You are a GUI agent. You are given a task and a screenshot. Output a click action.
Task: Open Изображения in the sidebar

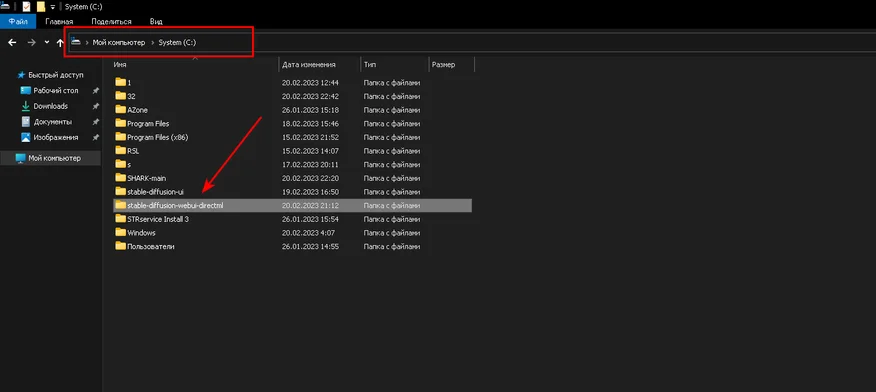point(56,137)
